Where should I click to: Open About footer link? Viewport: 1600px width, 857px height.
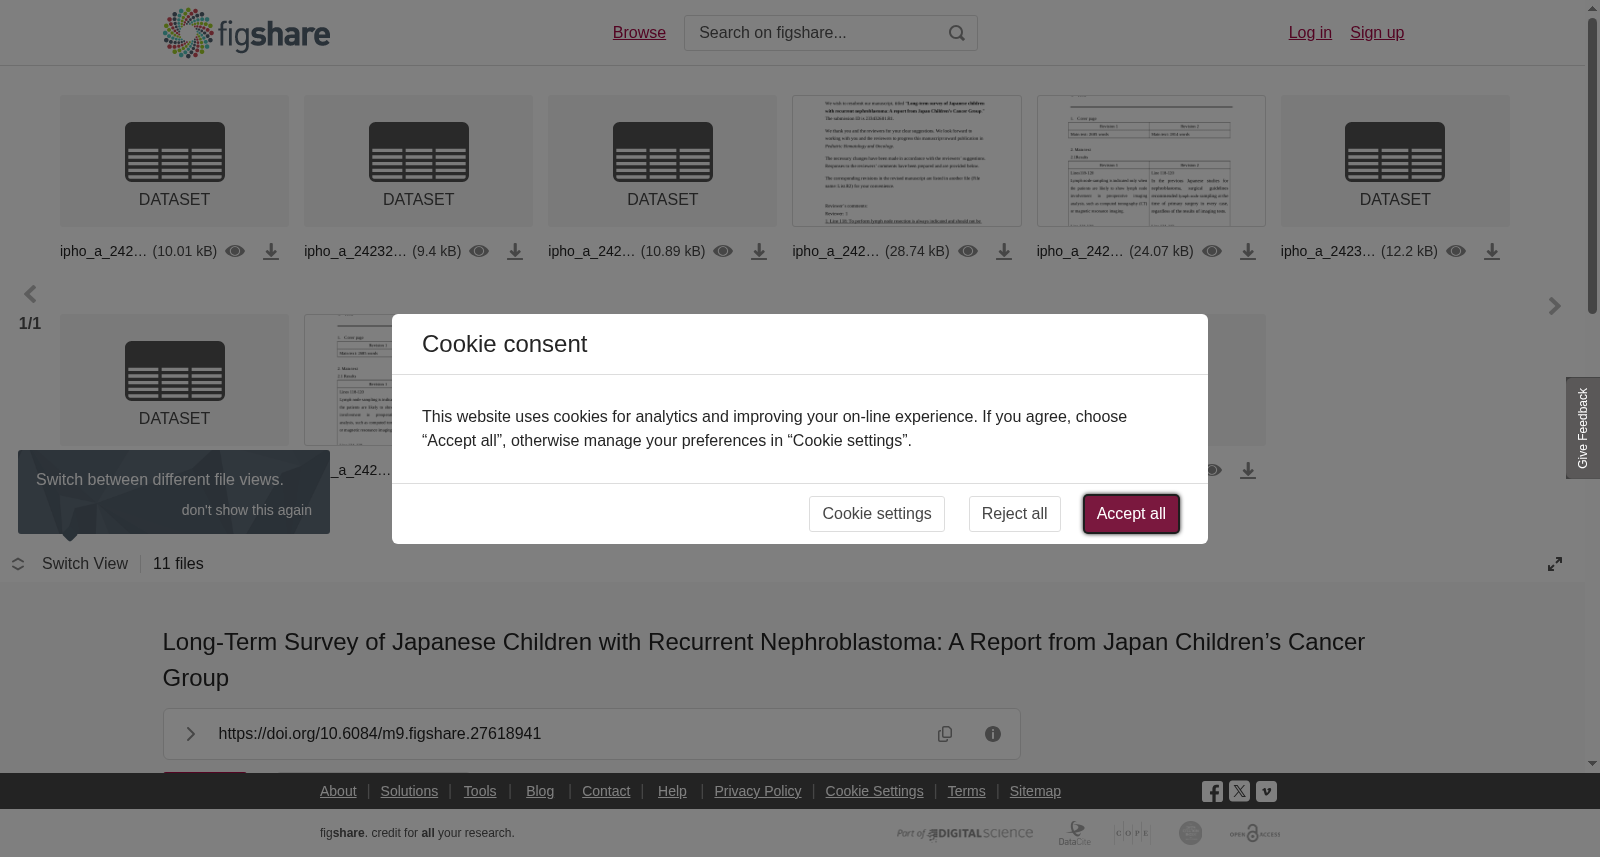[338, 791]
